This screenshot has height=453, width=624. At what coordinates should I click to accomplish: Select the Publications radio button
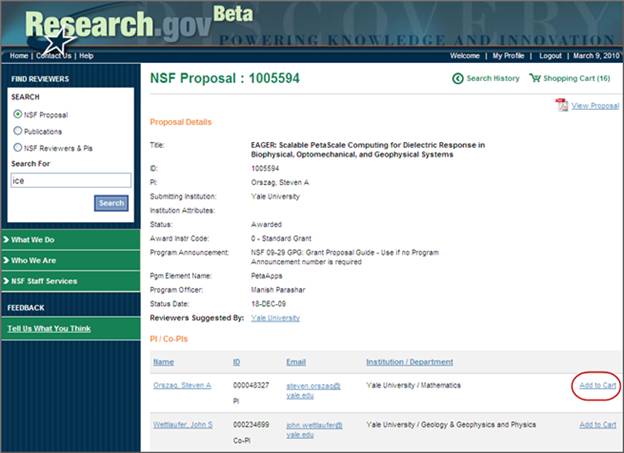(x=17, y=131)
